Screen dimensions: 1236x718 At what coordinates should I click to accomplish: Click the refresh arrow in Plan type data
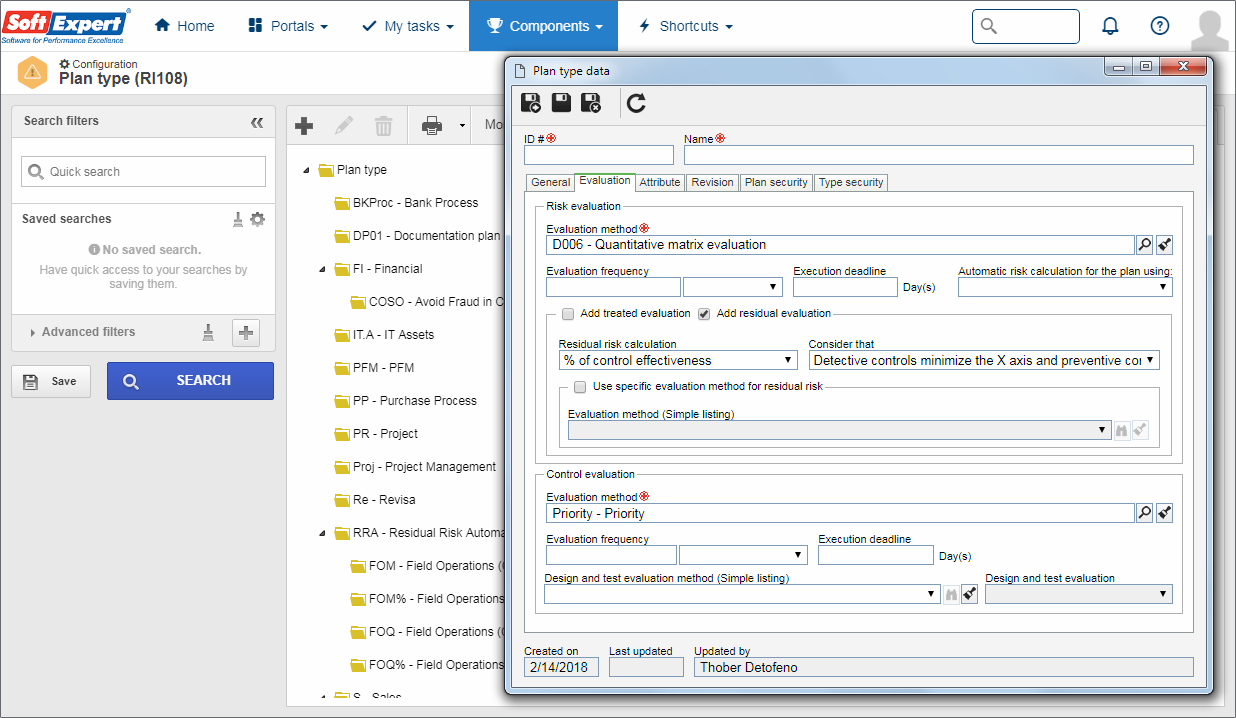point(636,102)
